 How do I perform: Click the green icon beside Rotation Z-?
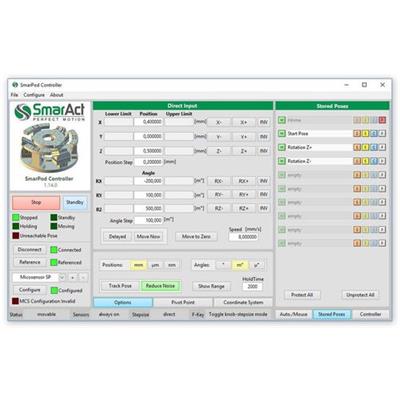coord(282,161)
